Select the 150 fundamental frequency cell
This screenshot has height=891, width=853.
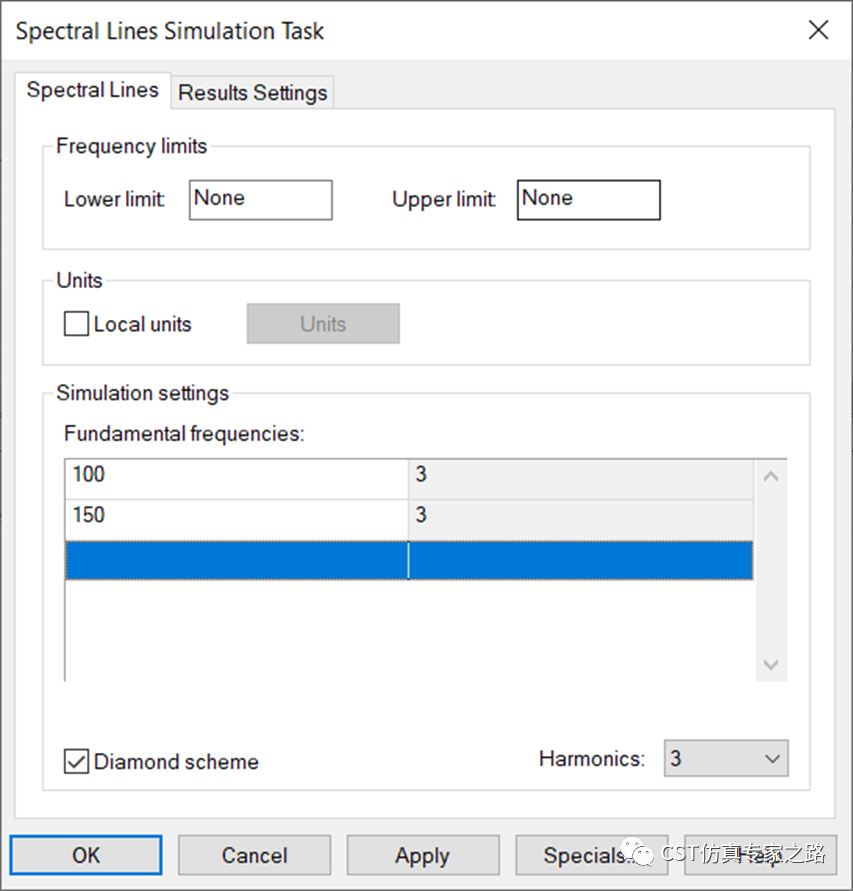point(236,516)
